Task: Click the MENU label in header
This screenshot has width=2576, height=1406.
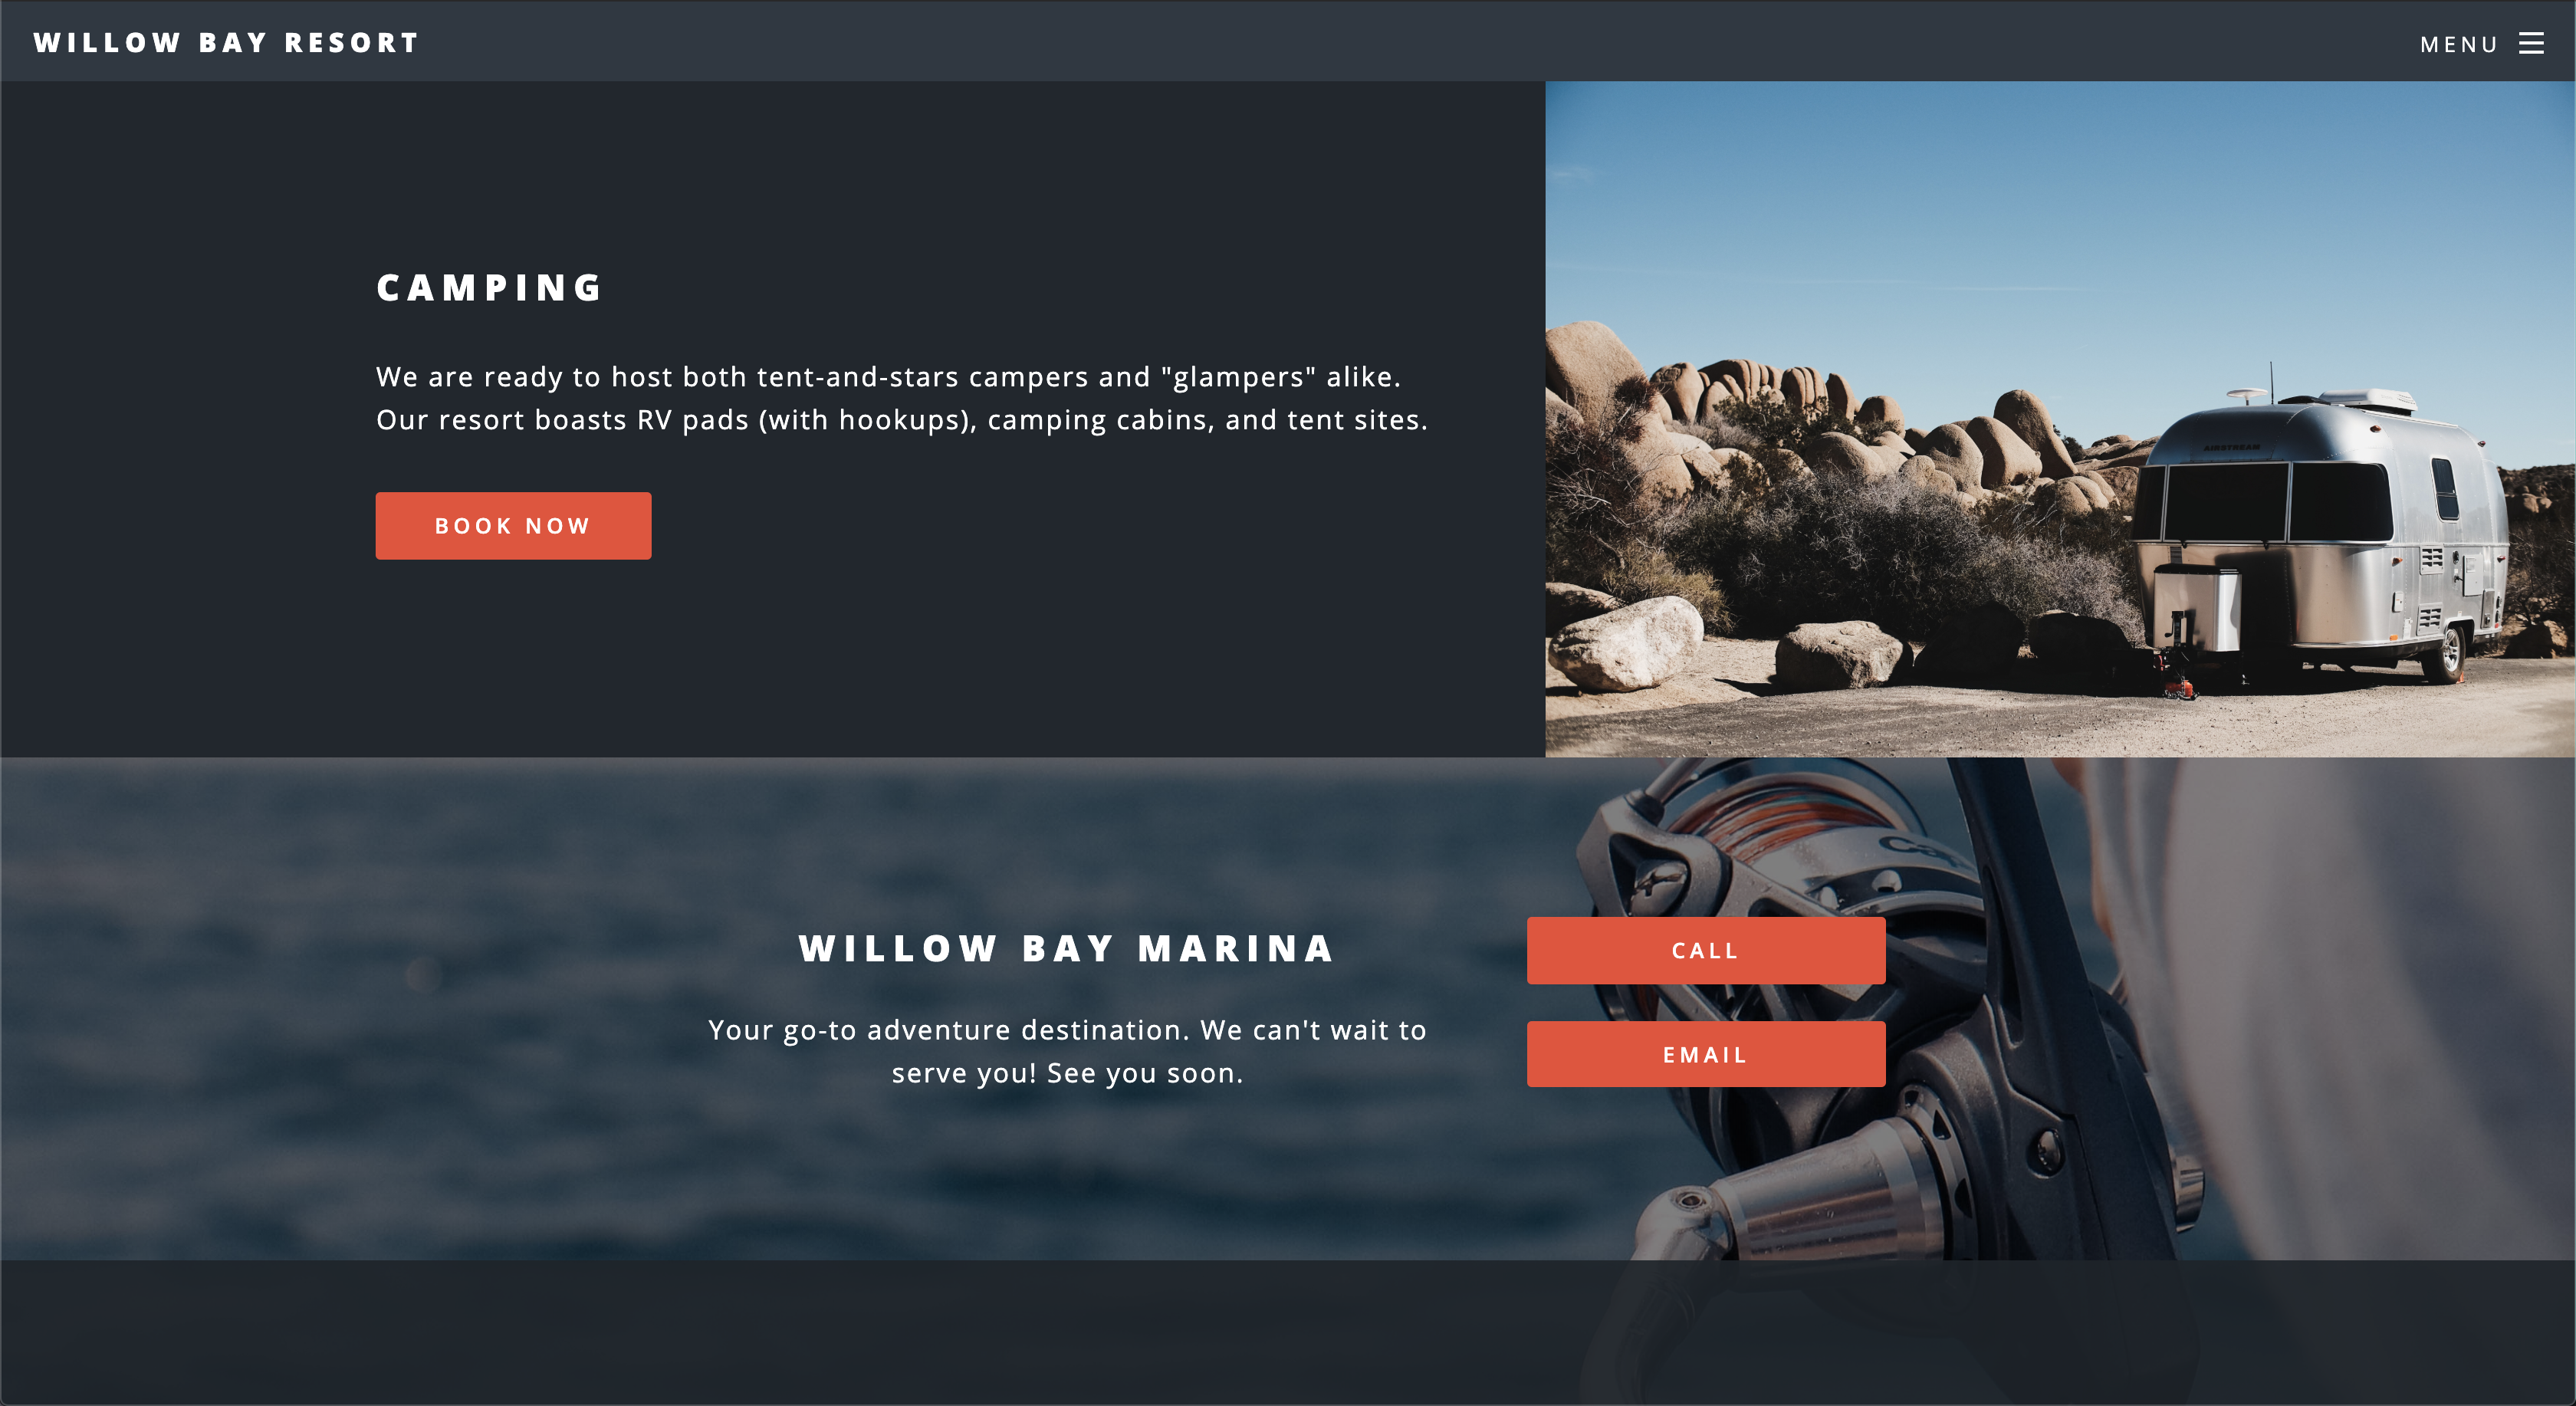Action: pyautogui.click(x=2458, y=44)
